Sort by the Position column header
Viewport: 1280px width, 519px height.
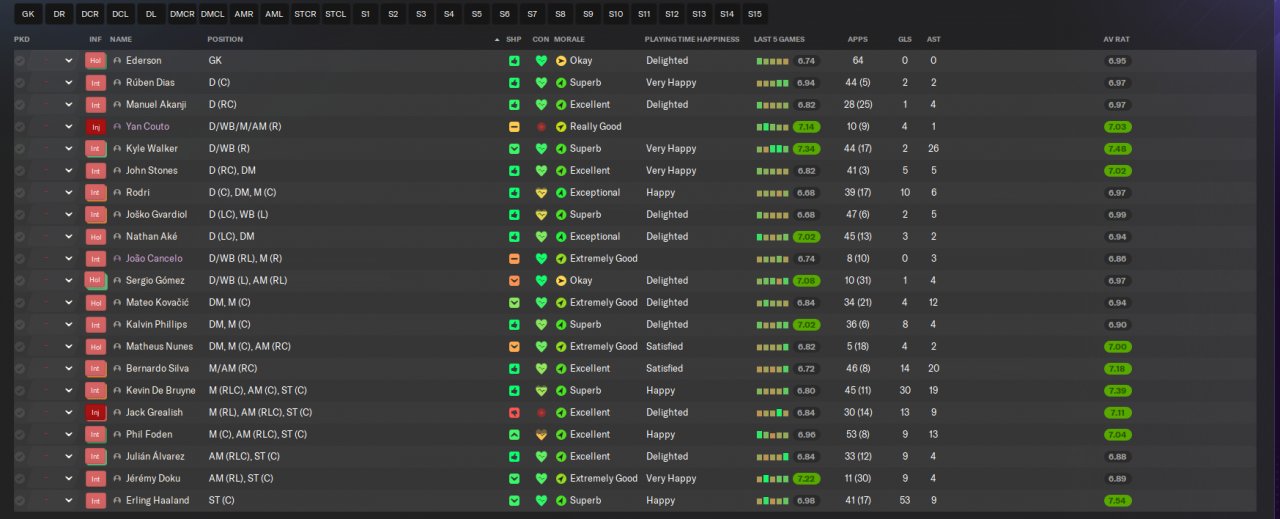pyautogui.click(x=225, y=39)
